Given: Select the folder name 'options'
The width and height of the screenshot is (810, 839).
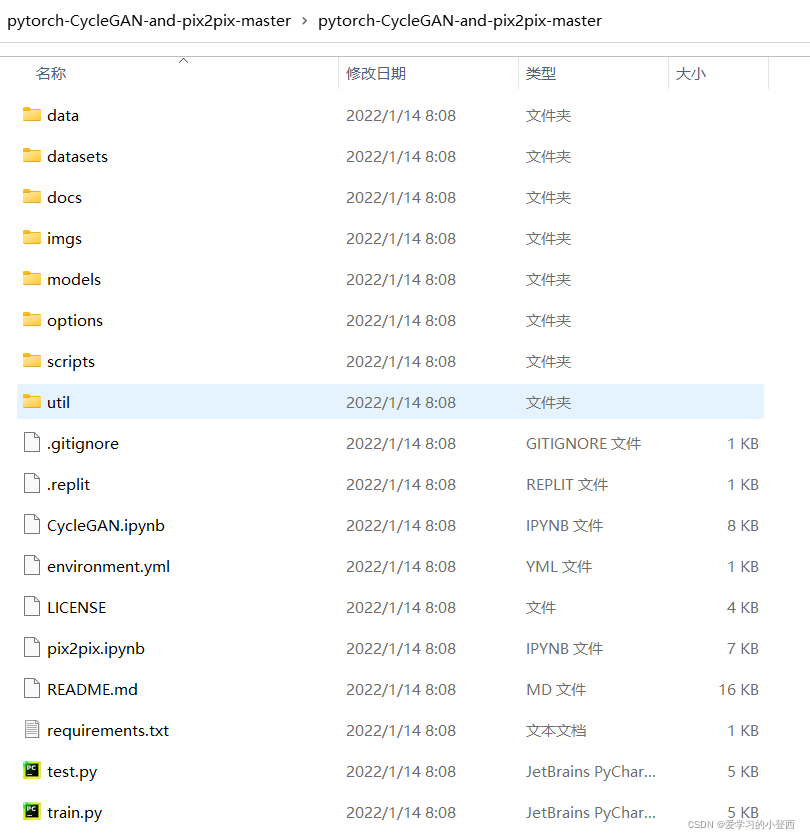Looking at the screenshot, I should 75,321.
